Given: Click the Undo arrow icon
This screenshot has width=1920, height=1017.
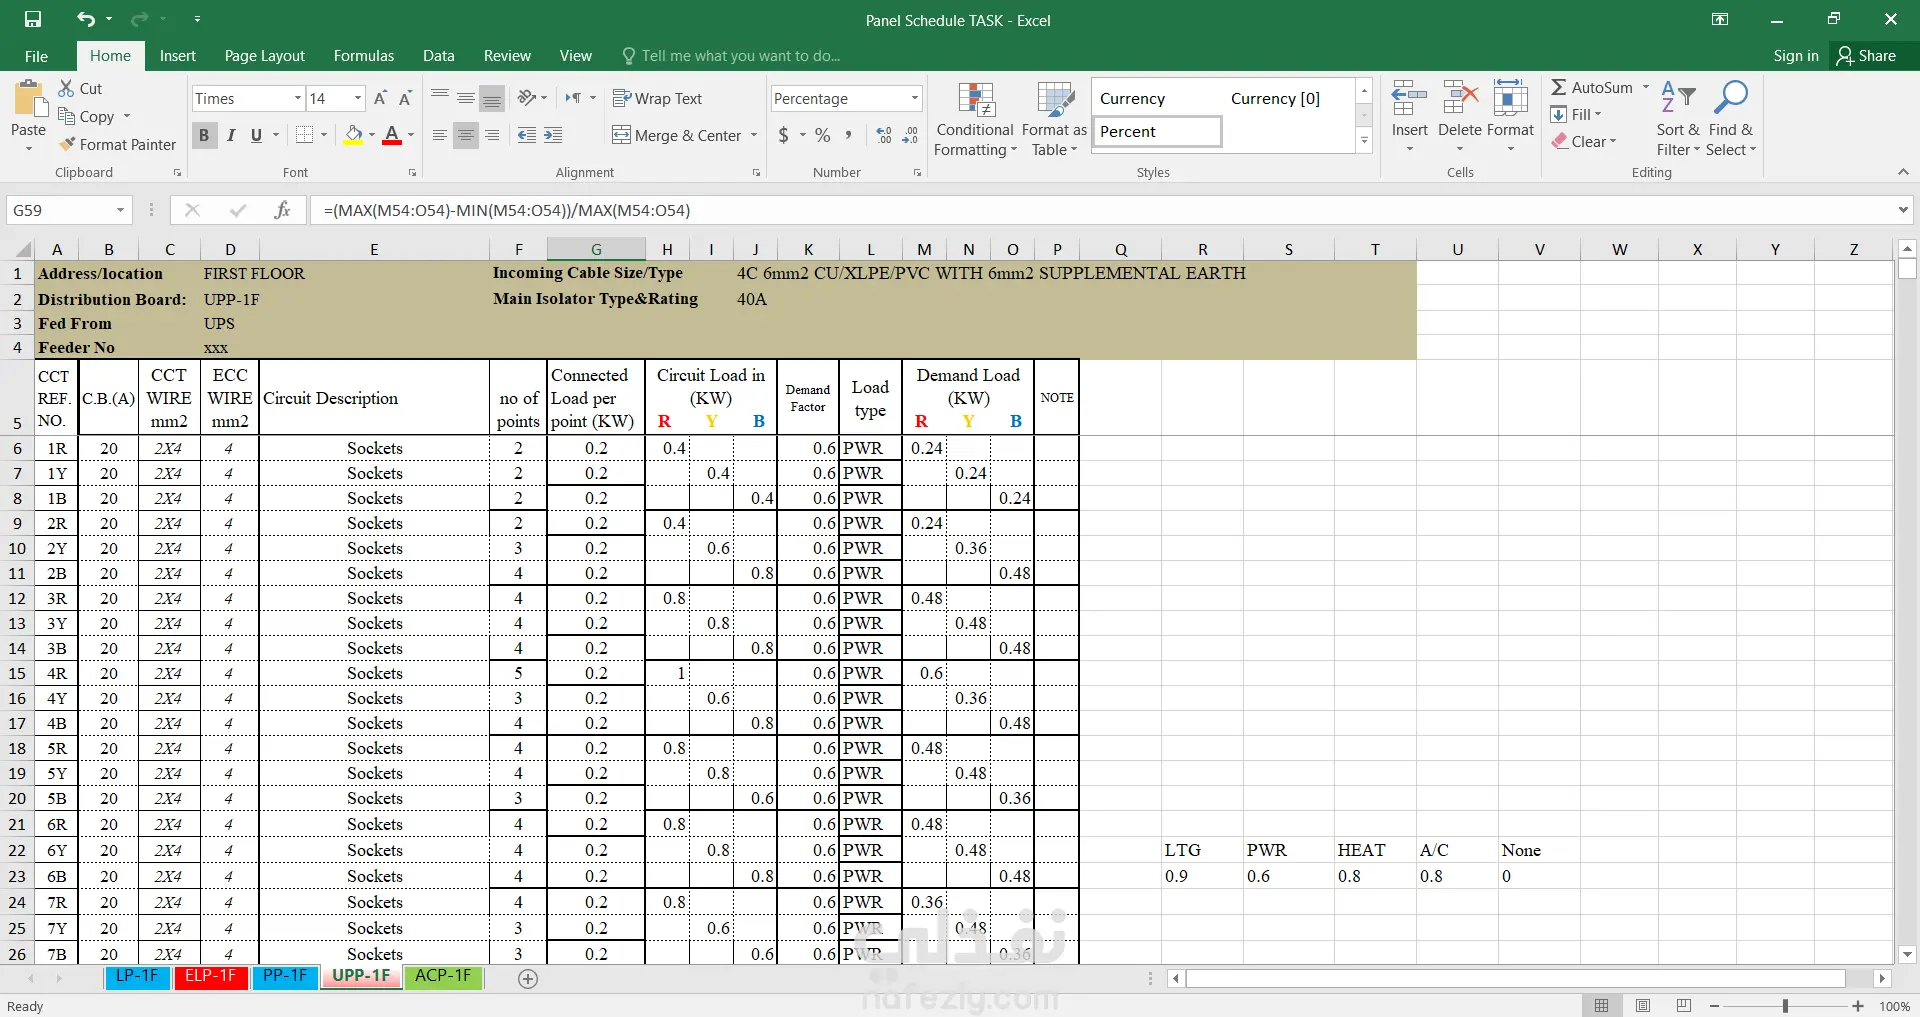Looking at the screenshot, I should coord(86,19).
